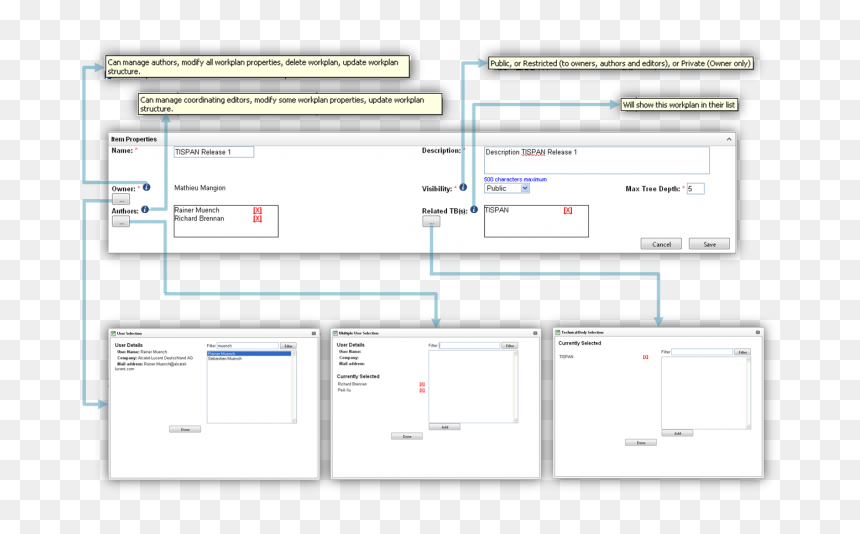Click the Multiple User Selection title icon
The image size is (860, 534).
(335, 333)
